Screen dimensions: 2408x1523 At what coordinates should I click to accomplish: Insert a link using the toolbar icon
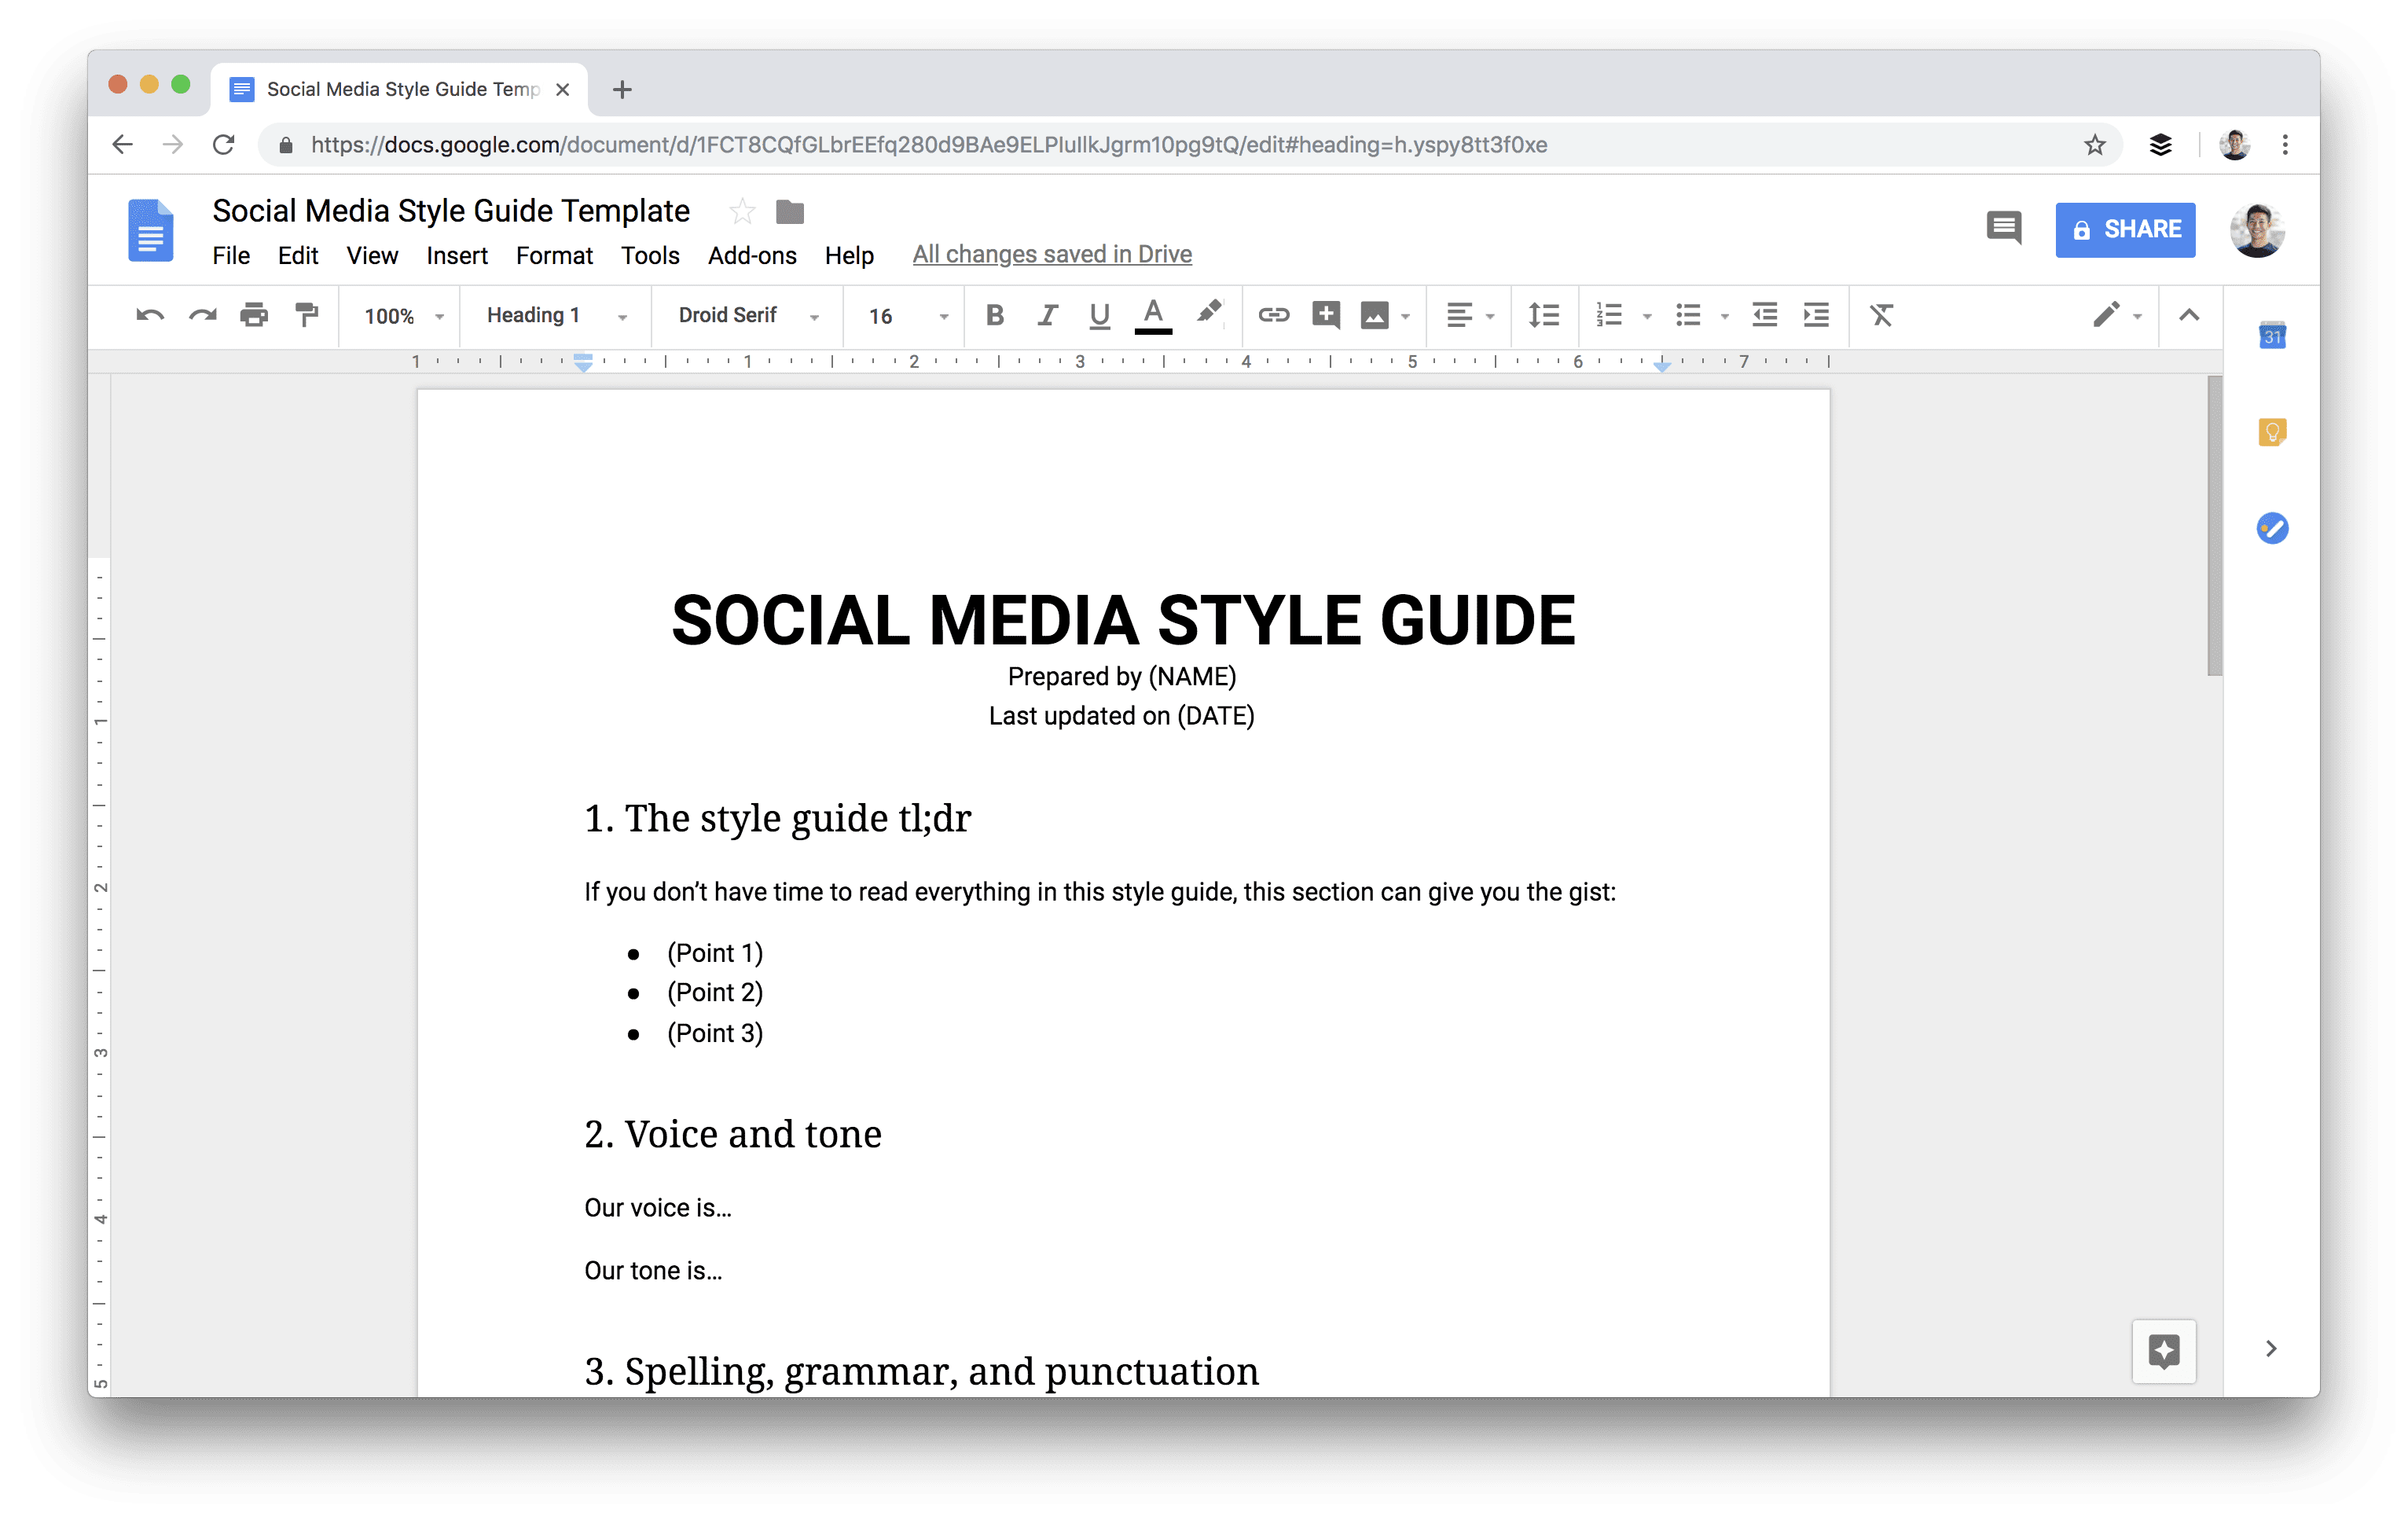click(x=1273, y=316)
